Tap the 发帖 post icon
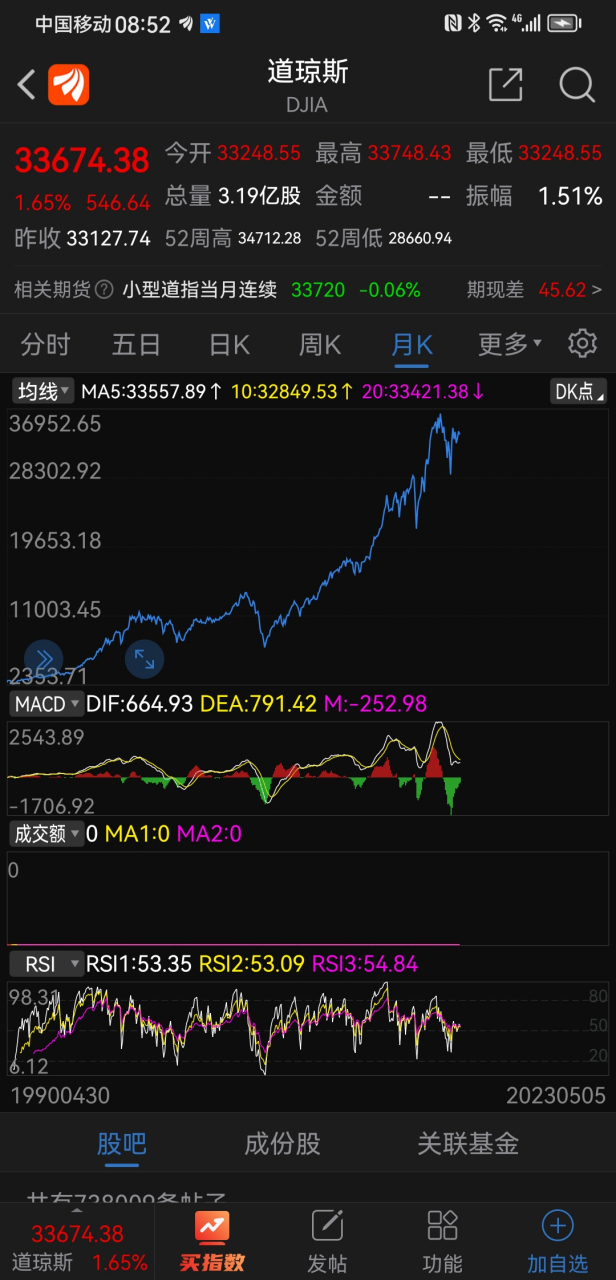Image resolution: width=616 pixels, height=1280 pixels. [327, 1240]
